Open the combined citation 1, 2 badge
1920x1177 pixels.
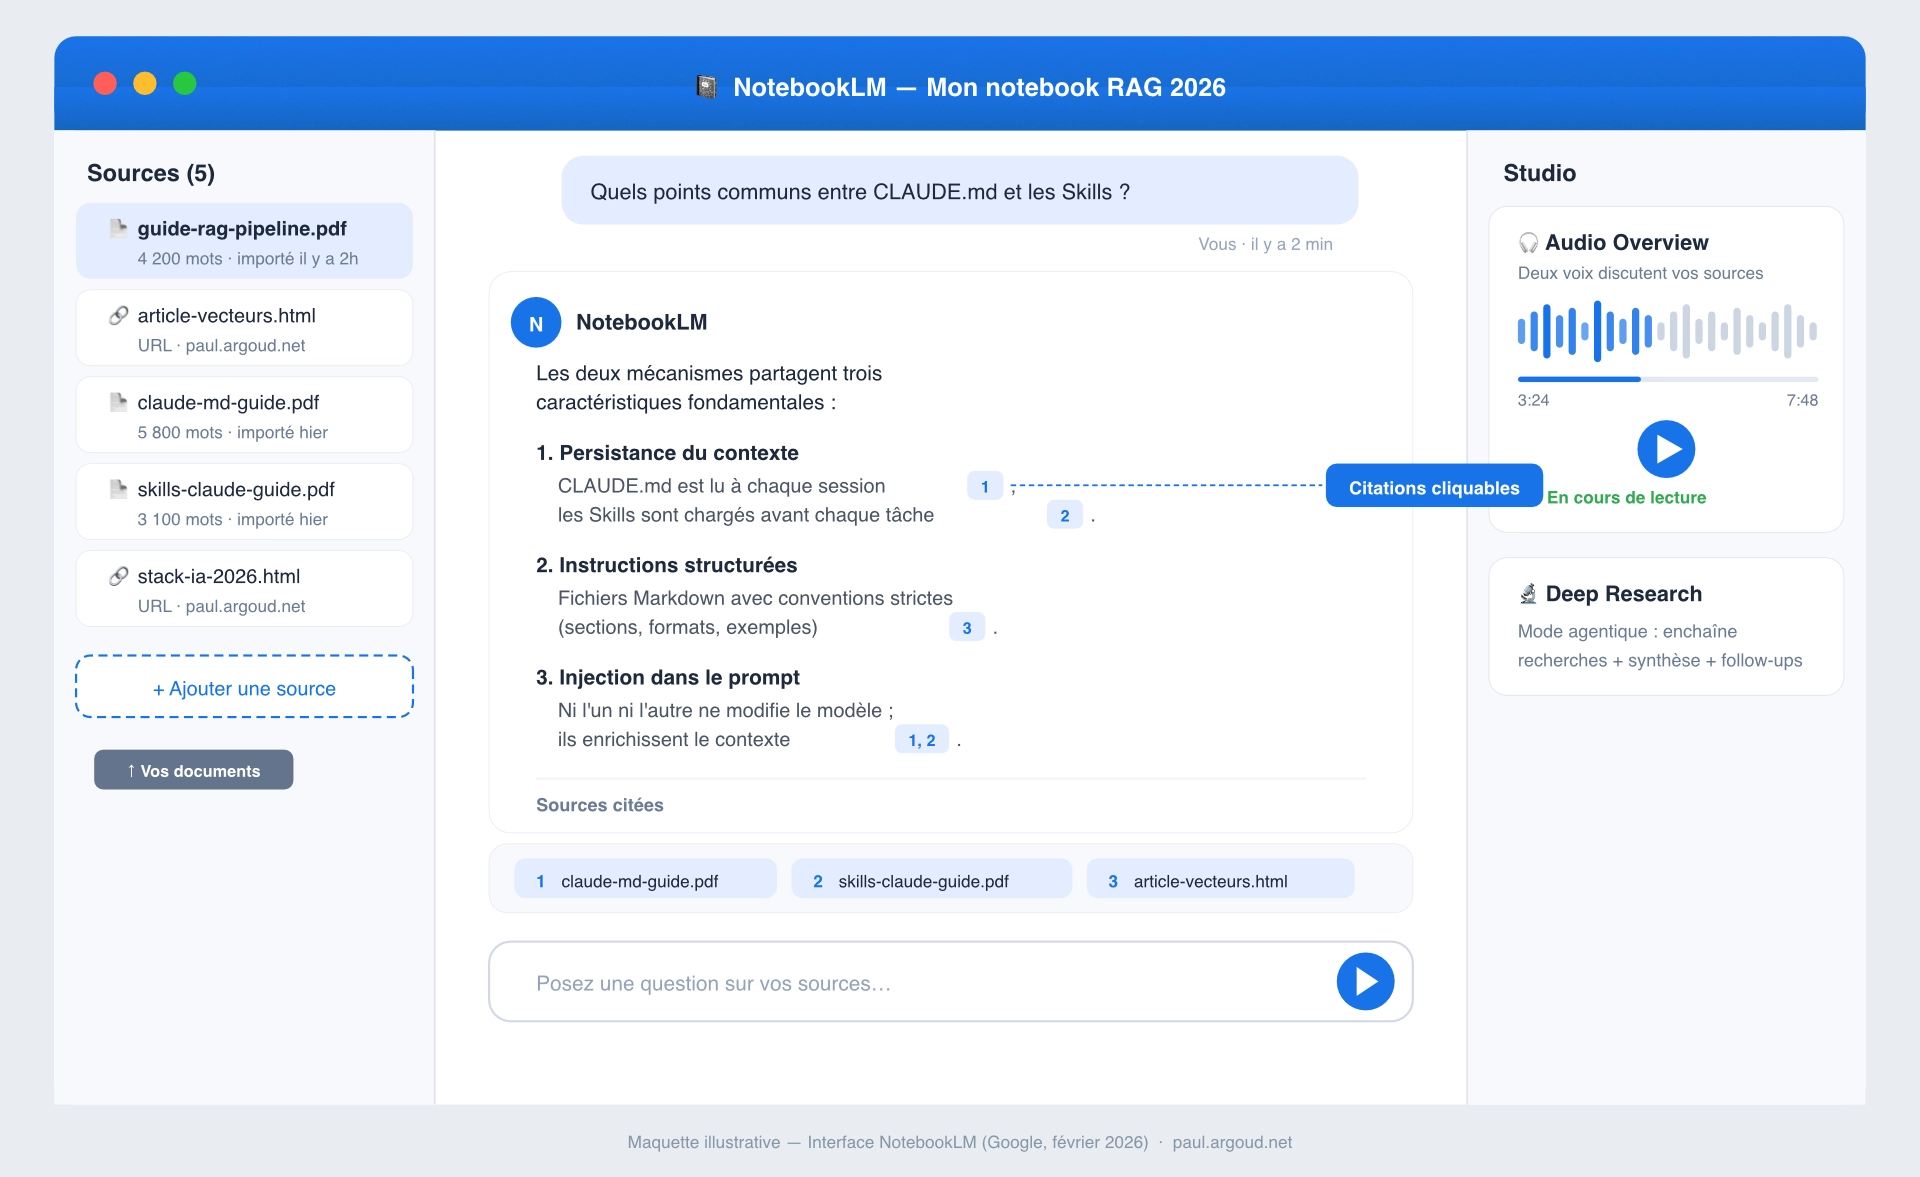click(922, 740)
